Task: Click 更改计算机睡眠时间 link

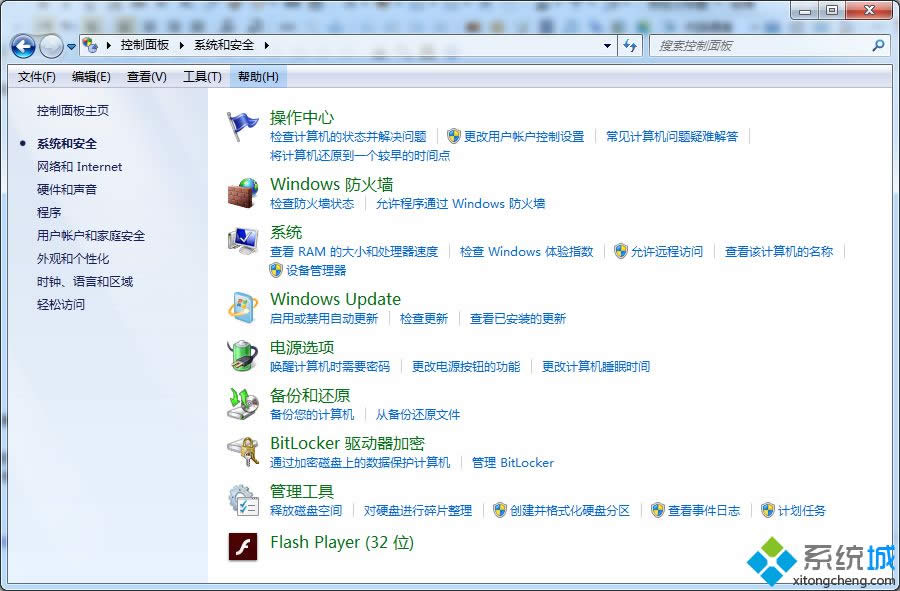Action: click(x=596, y=367)
